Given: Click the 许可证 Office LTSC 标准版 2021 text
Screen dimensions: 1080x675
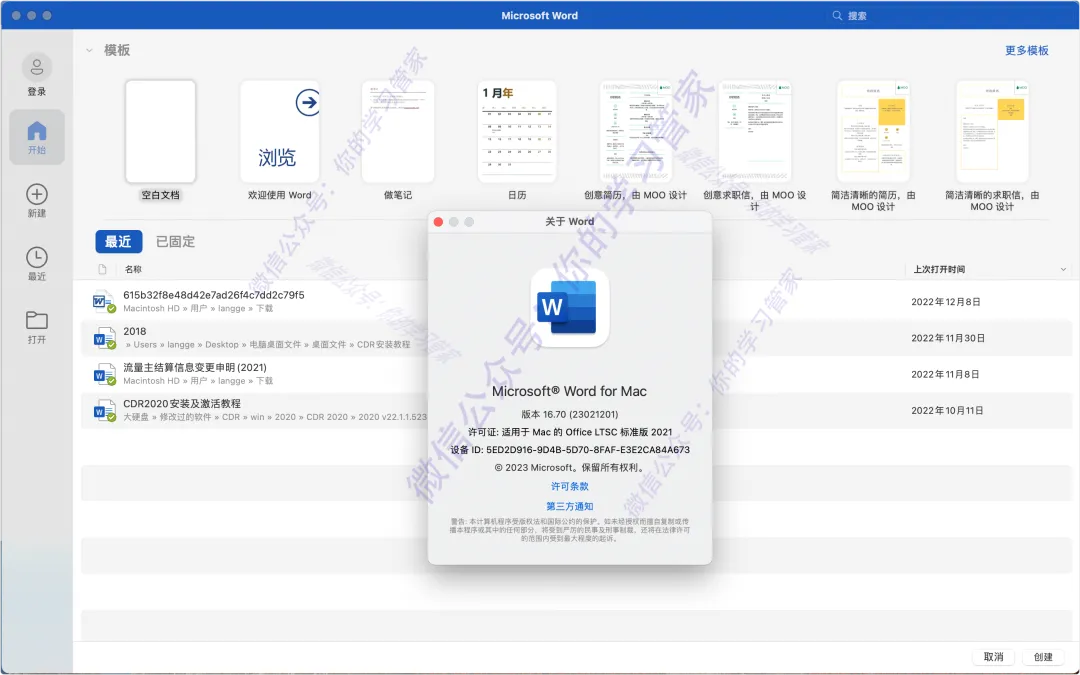Looking at the screenshot, I should pos(570,433).
